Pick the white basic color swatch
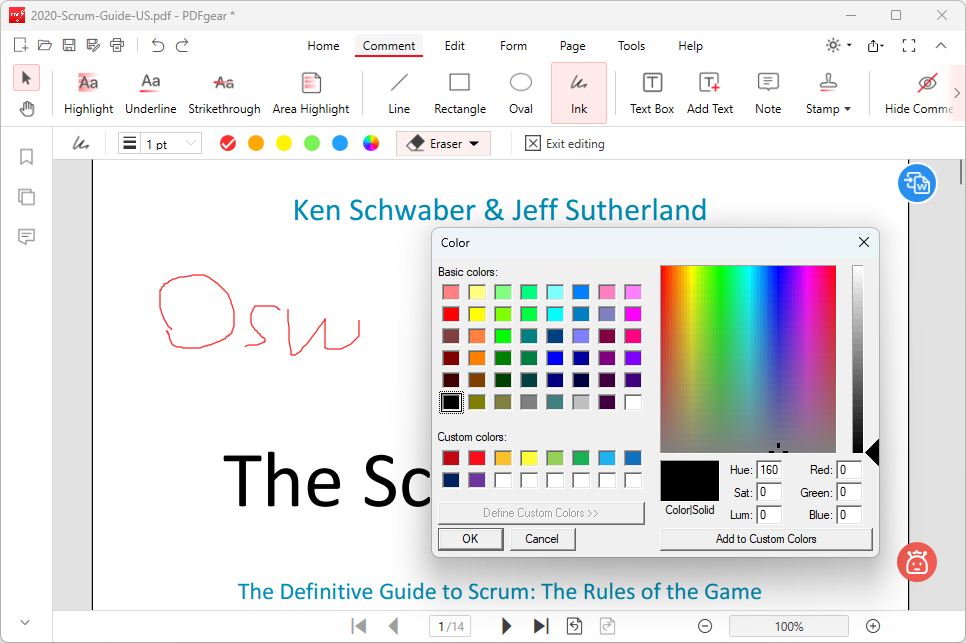966x643 pixels. (x=632, y=402)
